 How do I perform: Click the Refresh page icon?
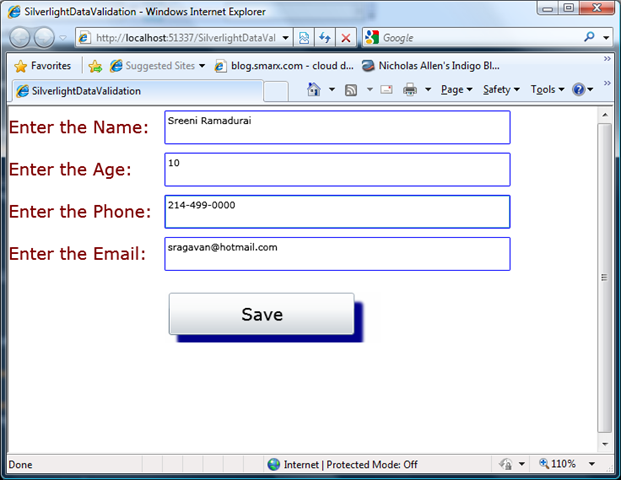tap(325, 38)
